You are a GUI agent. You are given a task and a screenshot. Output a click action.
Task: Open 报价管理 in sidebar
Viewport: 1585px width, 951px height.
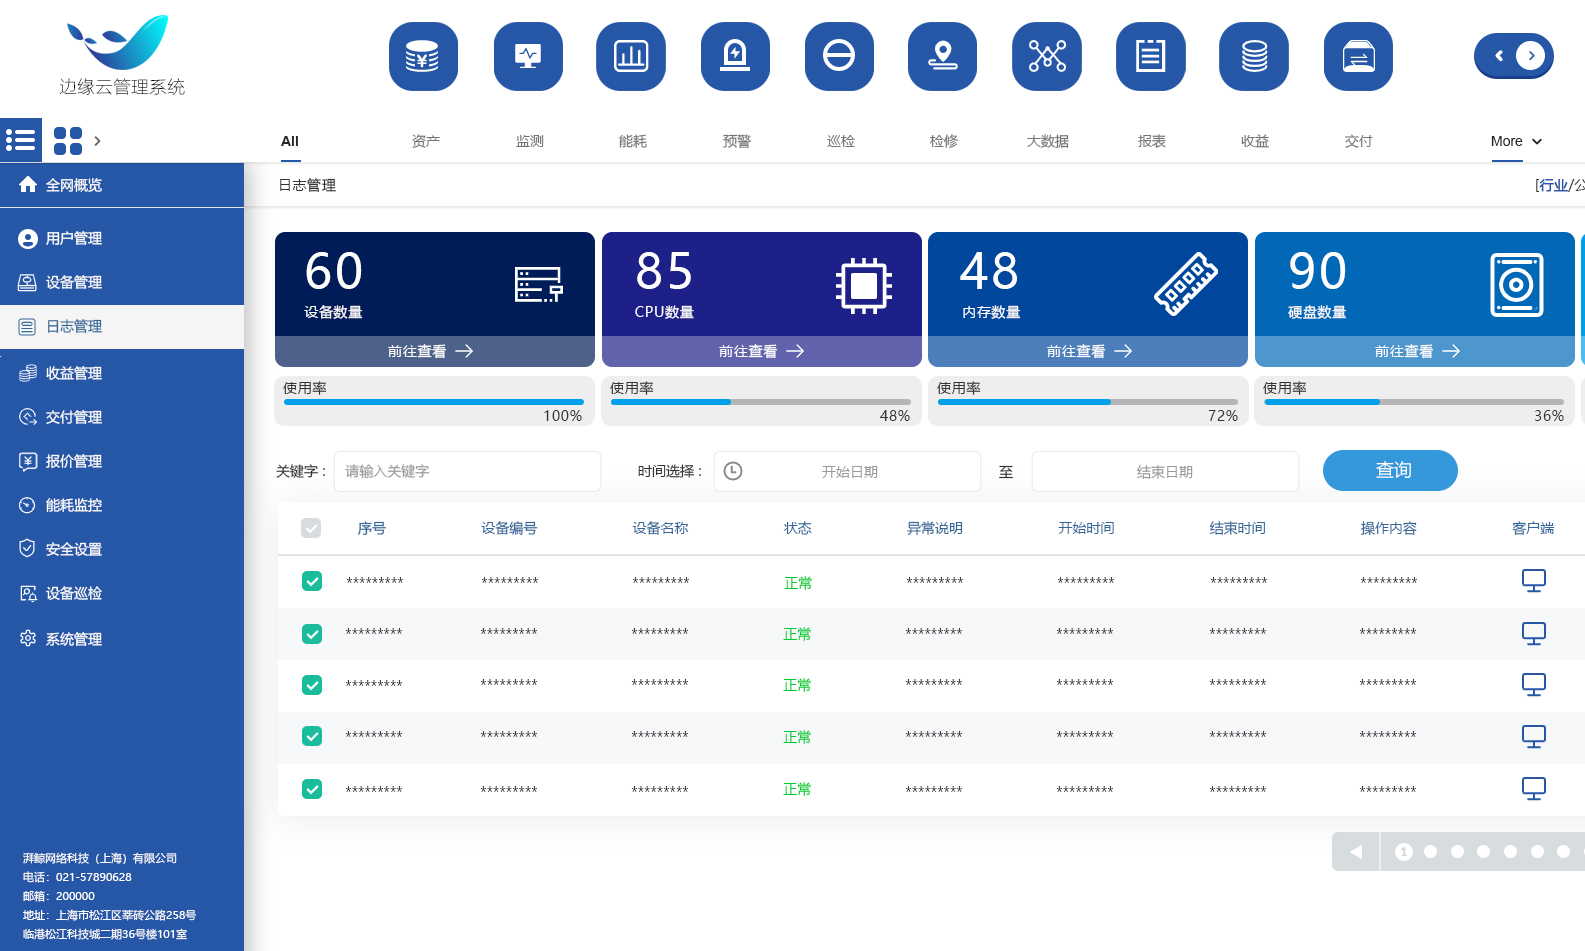click(122, 461)
